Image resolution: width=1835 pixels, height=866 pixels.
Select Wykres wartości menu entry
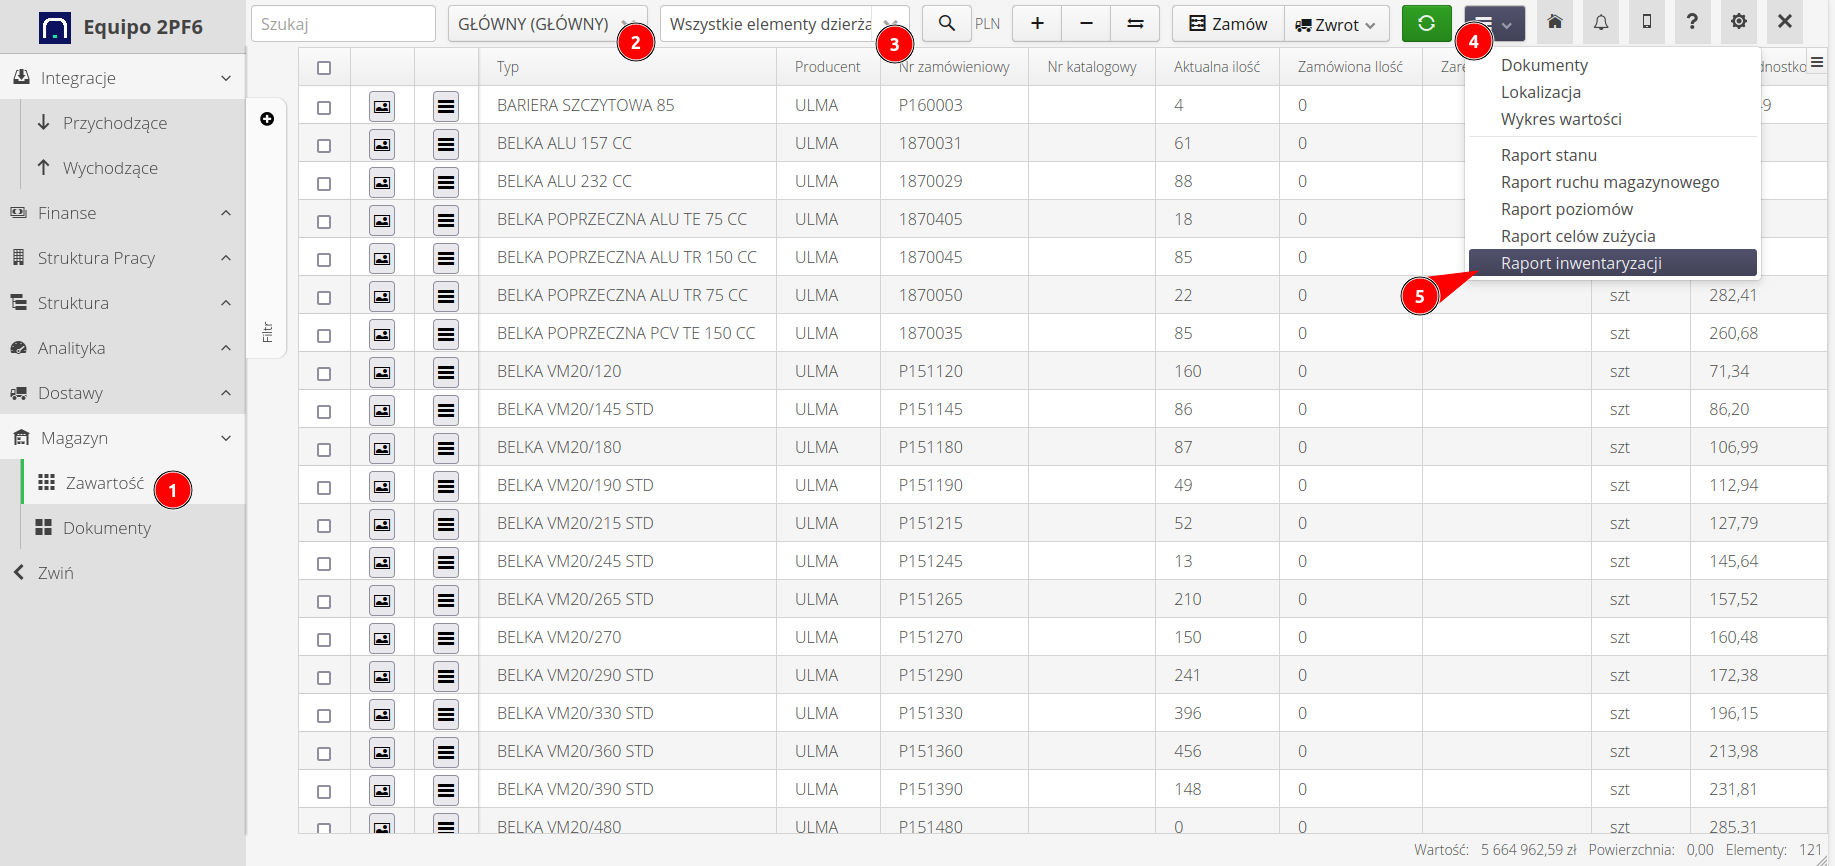coord(1612,119)
